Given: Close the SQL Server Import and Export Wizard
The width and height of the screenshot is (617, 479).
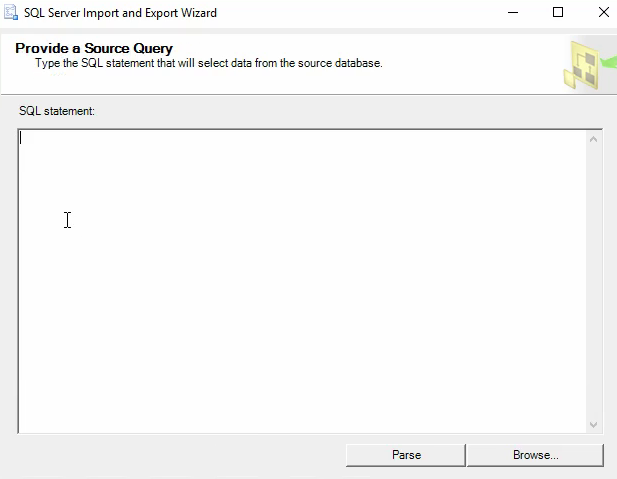Looking at the screenshot, I should (604, 12).
